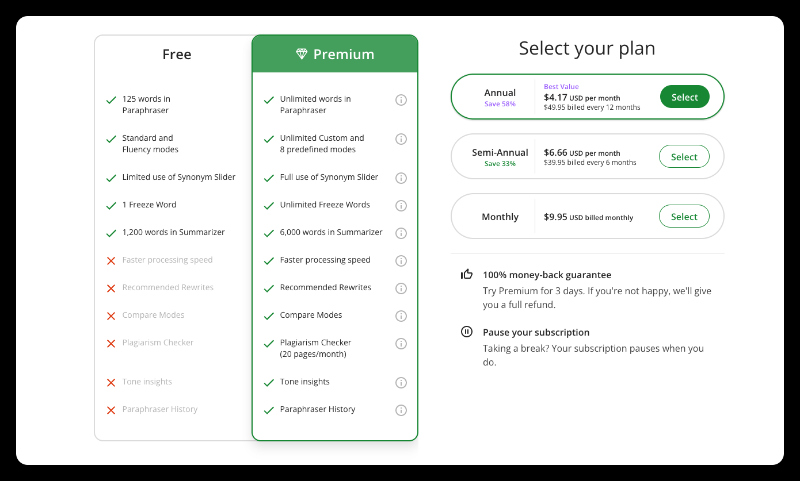Open info tooltip for Plagiarism Checker
The width and height of the screenshot is (800, 481).
point(401,343)
